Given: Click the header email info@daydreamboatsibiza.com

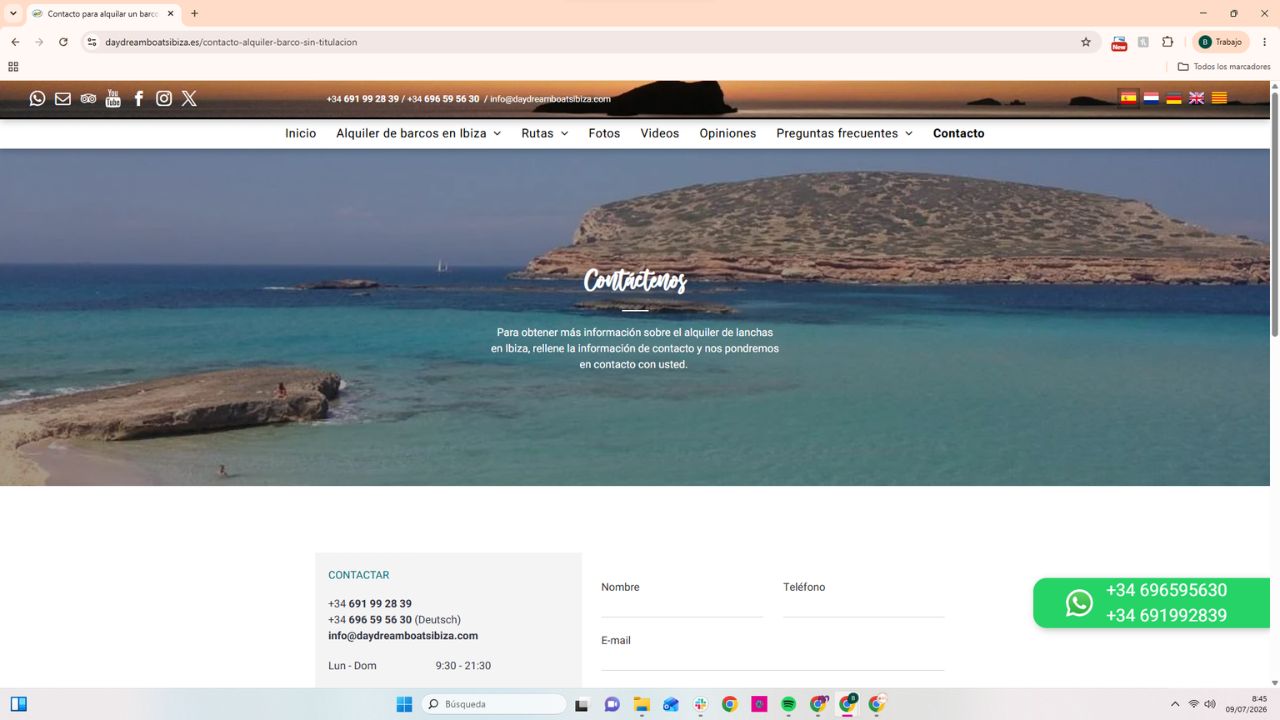Looking at the screenshot, I should pos(550,99).
